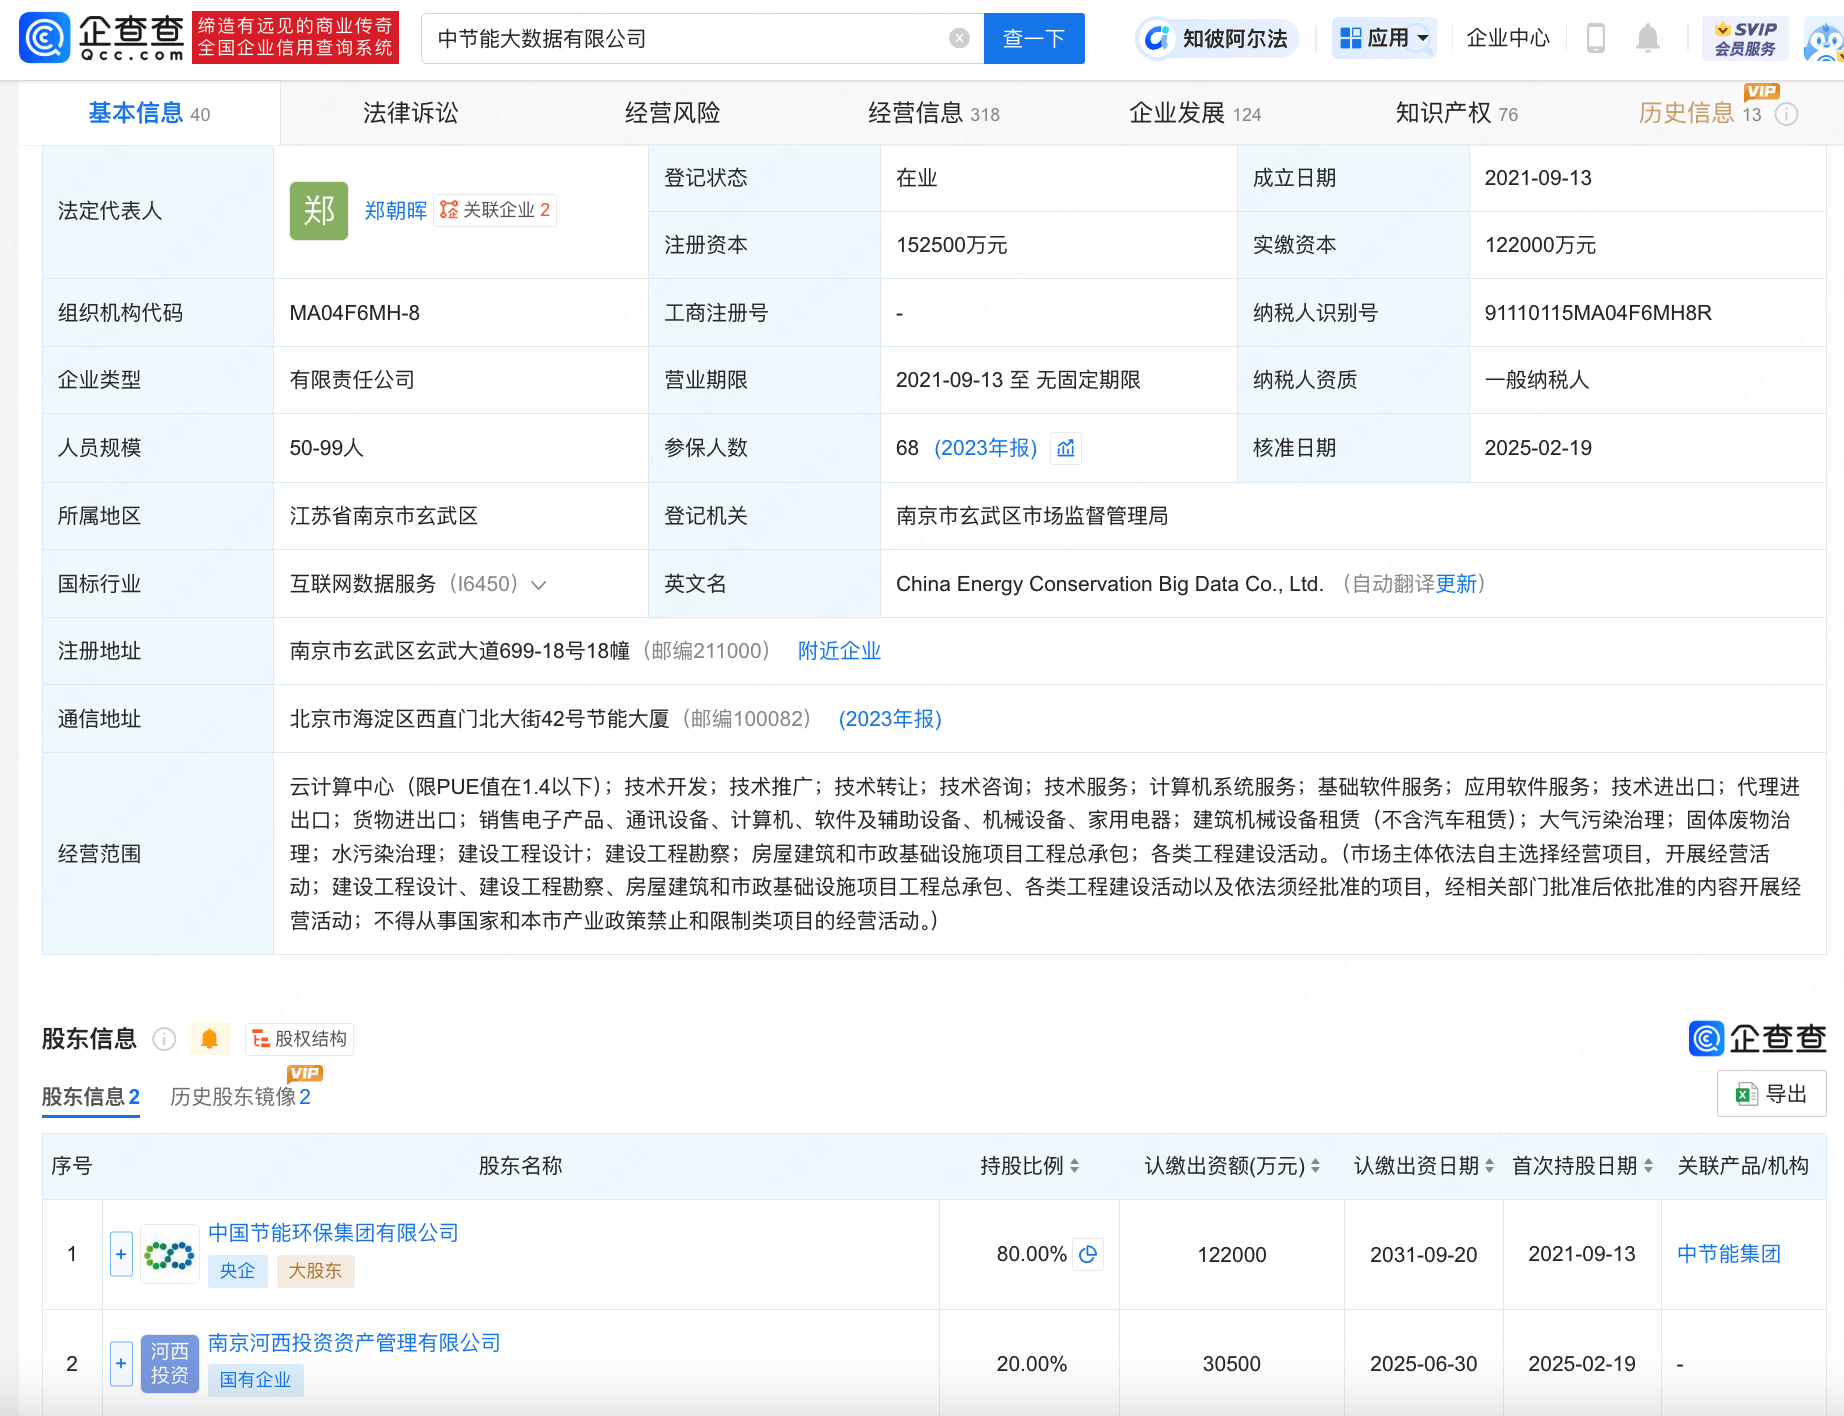Expand the 南京河西投资 shareholder row
This screenshot has width=1844, height=1416.
(x=121, y=1364)
